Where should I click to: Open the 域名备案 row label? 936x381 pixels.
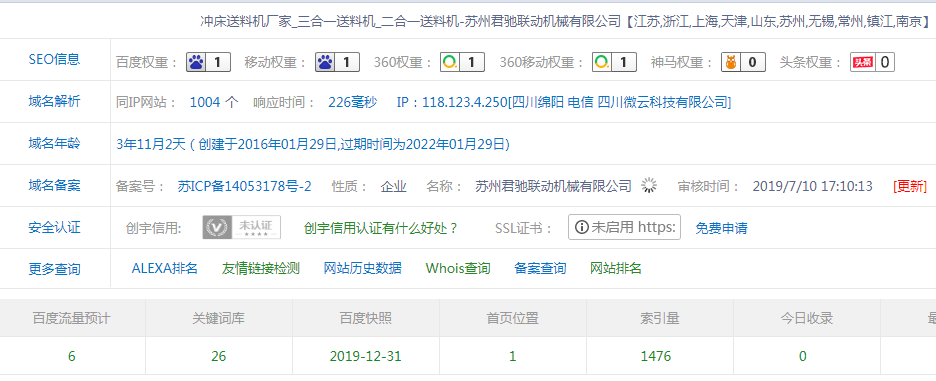click(54, 185)
